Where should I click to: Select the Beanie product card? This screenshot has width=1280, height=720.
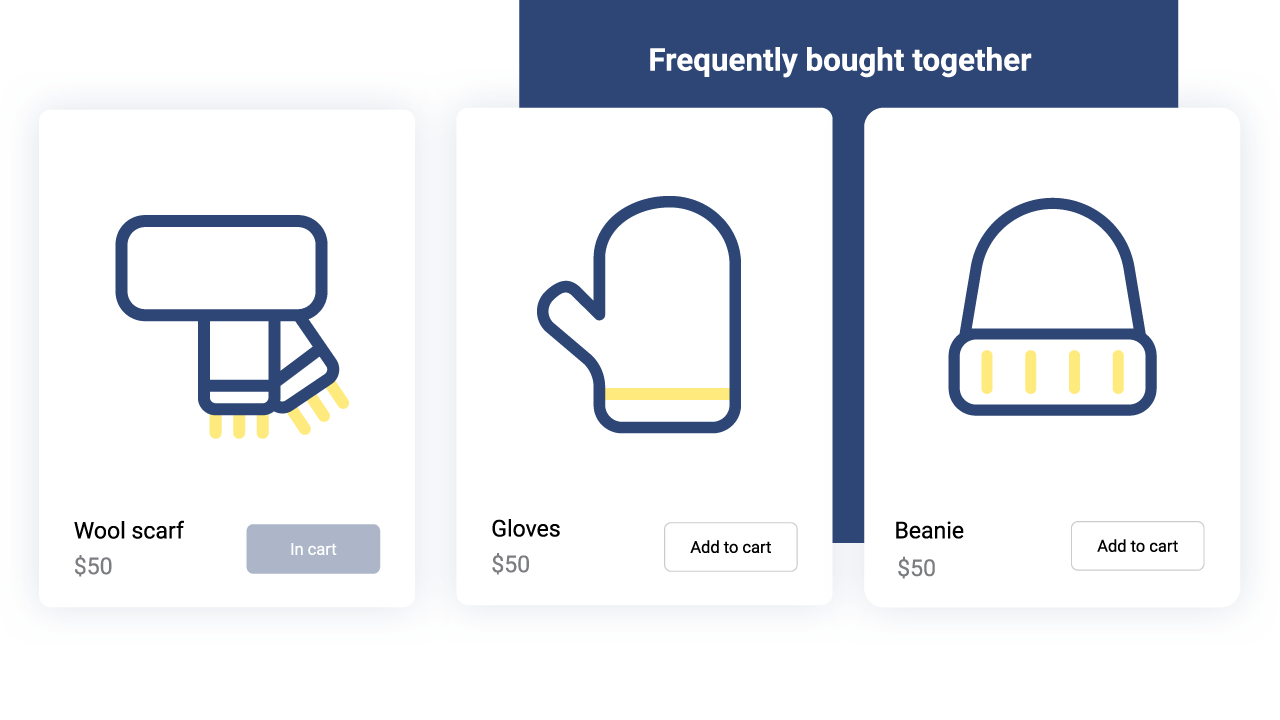click(1052, 357)
